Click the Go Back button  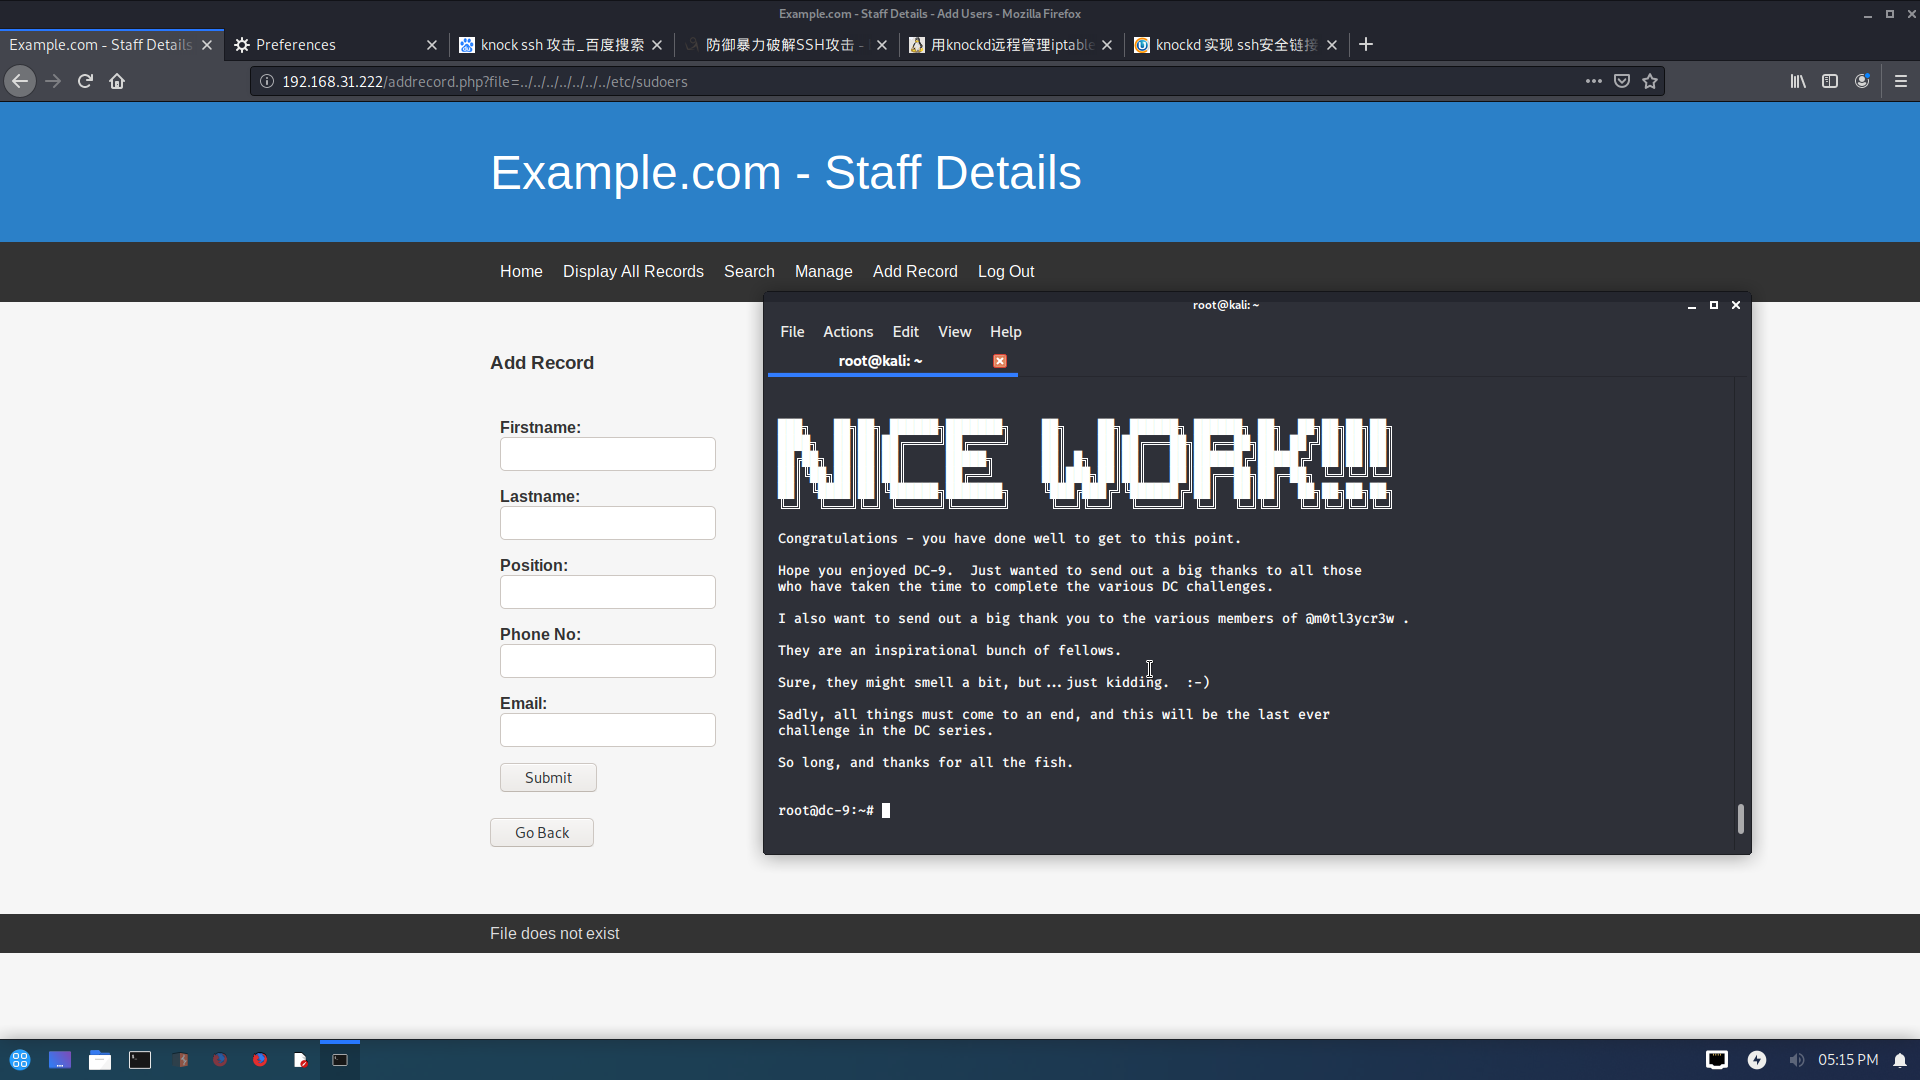pos(542,833)
